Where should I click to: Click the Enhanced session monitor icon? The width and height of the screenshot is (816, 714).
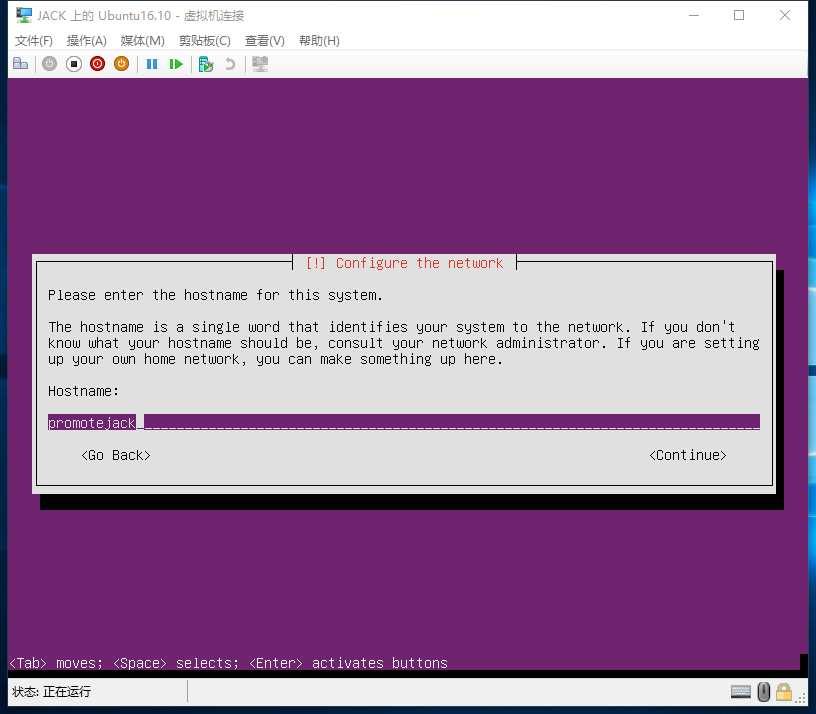click(260, 64)
